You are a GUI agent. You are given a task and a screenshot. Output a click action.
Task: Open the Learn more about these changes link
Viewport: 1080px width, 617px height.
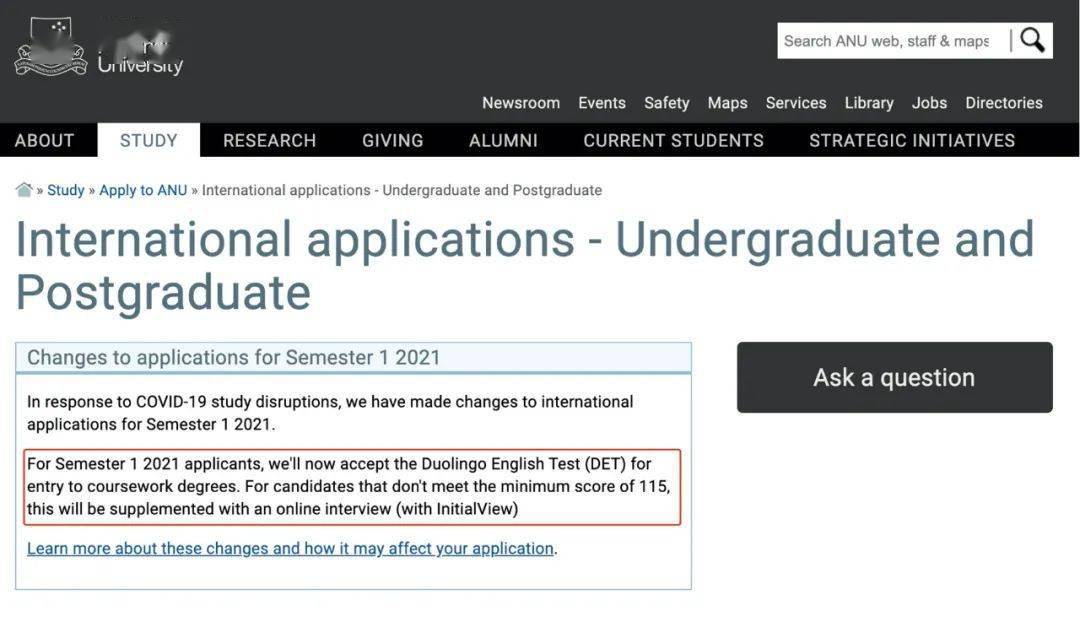click(x=290, y=548)
